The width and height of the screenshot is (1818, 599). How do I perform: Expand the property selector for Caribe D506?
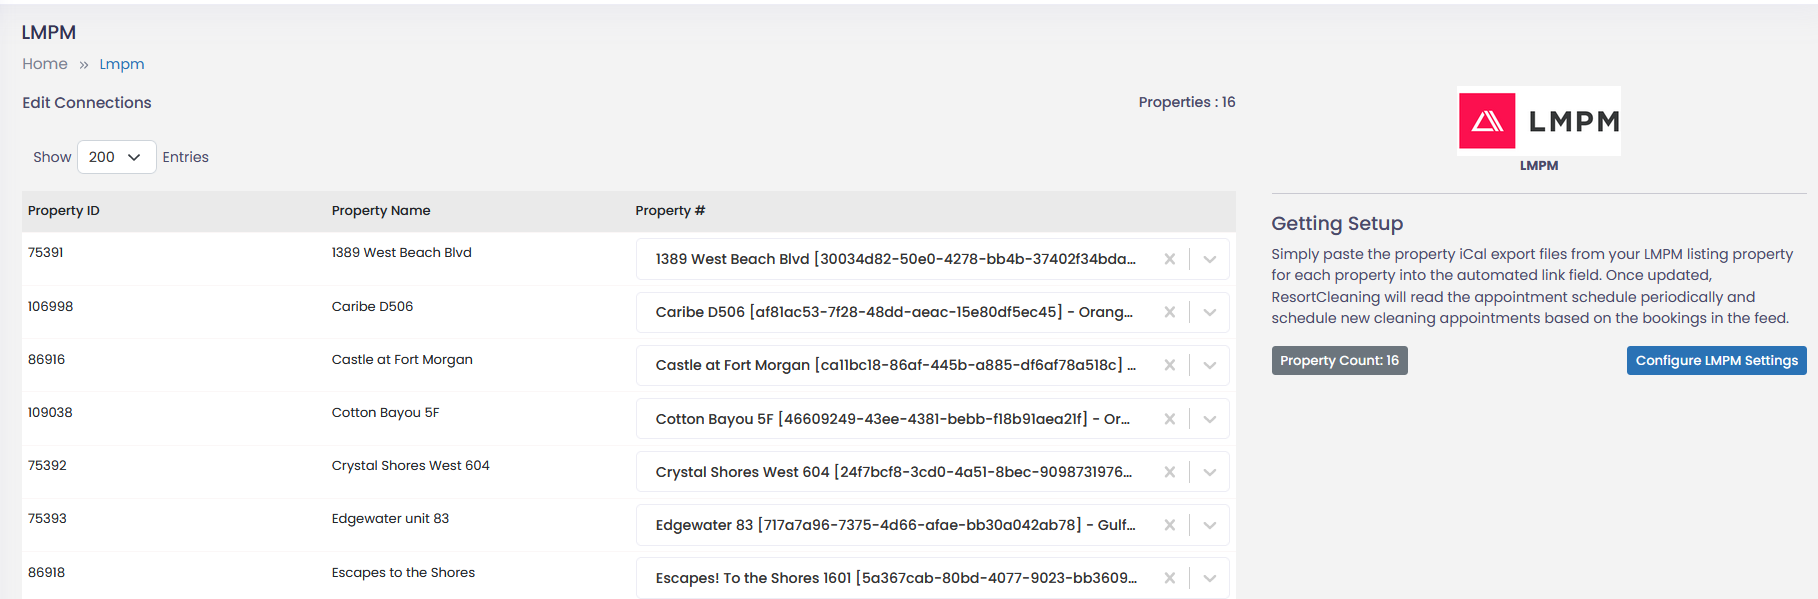coord(1209,312)
